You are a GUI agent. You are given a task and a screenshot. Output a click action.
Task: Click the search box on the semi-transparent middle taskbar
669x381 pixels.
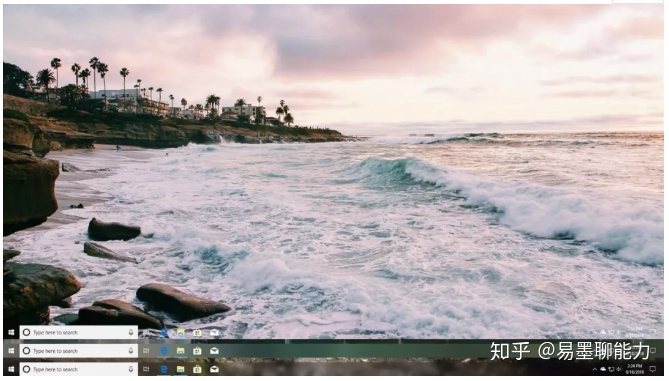79,351
